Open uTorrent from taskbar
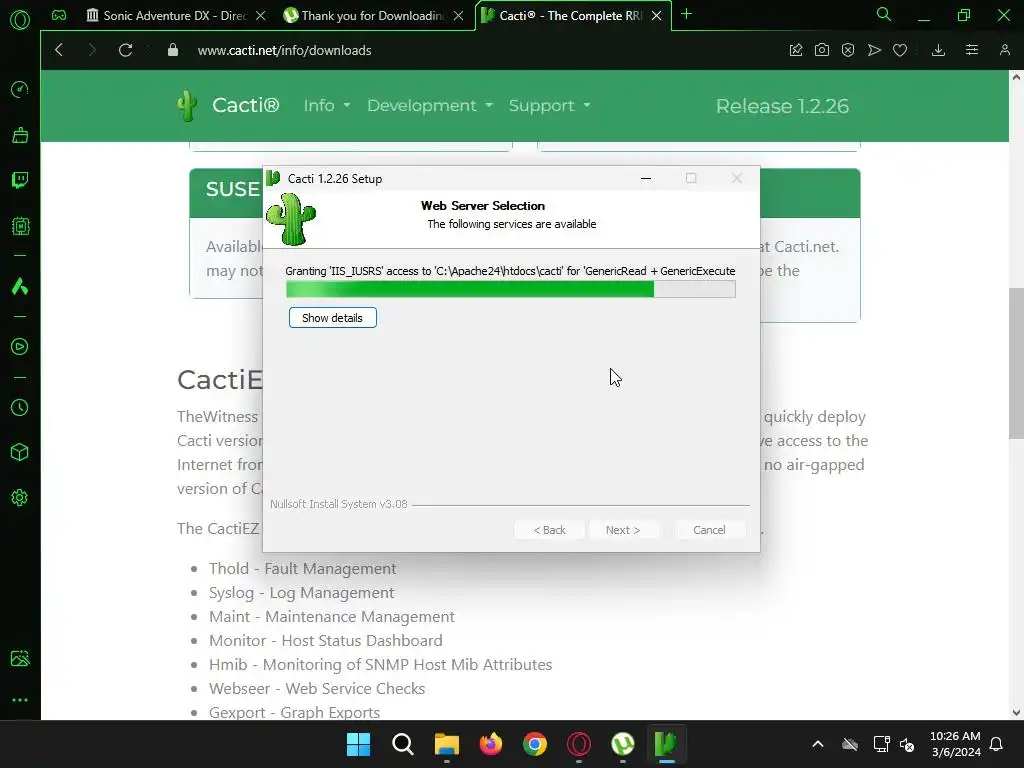The width and height of the screenshot is (1024, 768). tap(622, 744)
